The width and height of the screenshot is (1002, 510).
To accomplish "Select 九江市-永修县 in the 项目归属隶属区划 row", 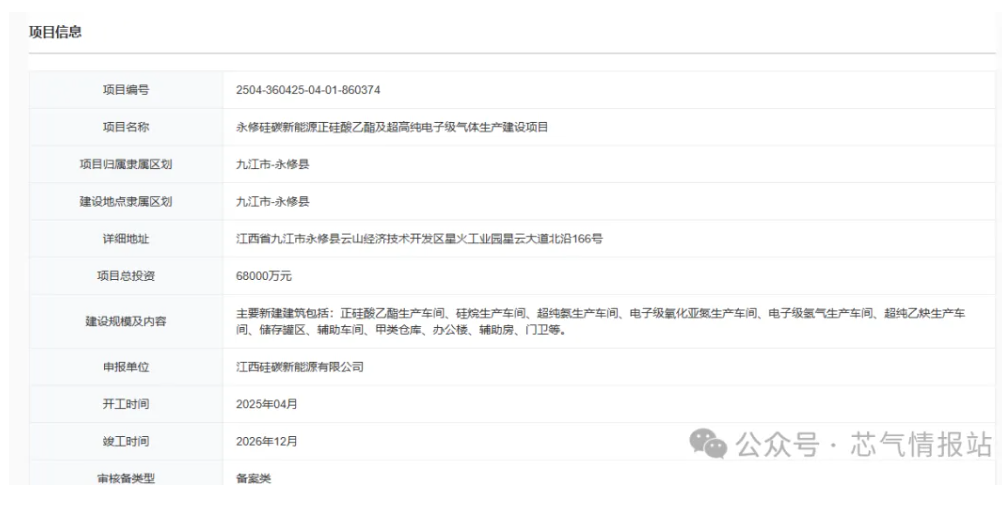I will coord(272,164).
